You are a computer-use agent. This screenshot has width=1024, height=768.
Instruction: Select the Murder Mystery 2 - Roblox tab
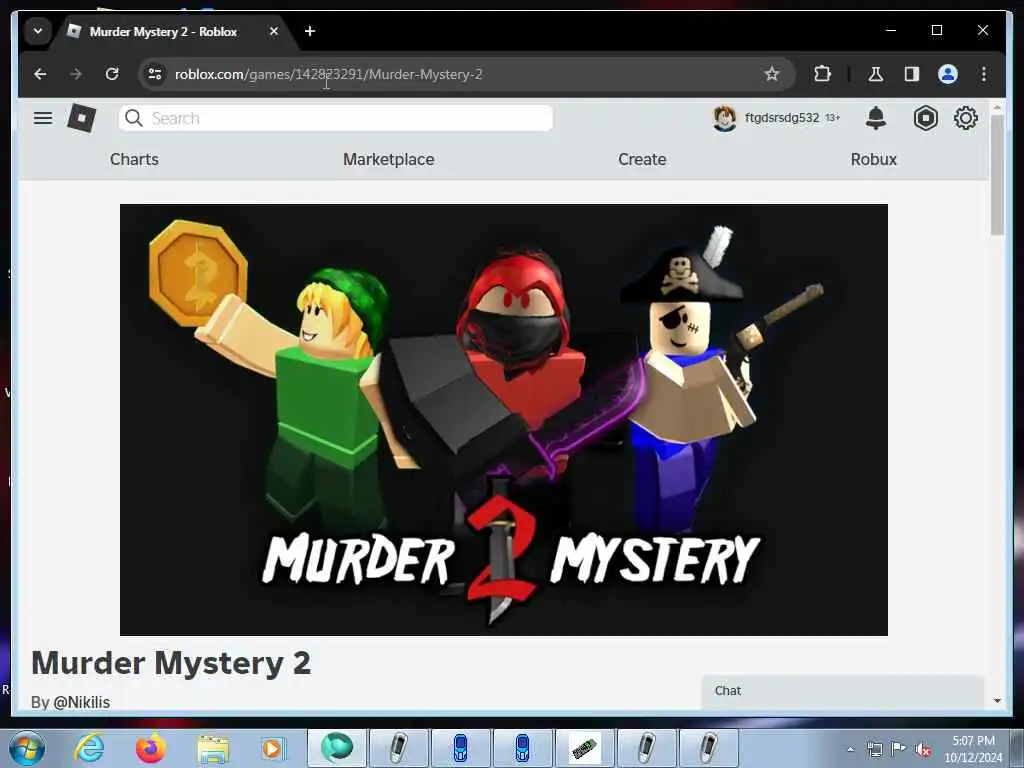click(x=163, y=31)
